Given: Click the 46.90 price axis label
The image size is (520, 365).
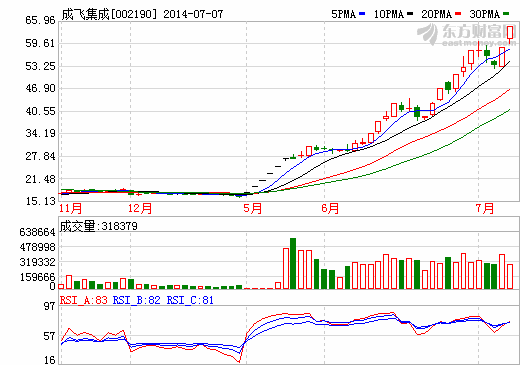Looking at the screenshot, I should [x=40, y=89].
